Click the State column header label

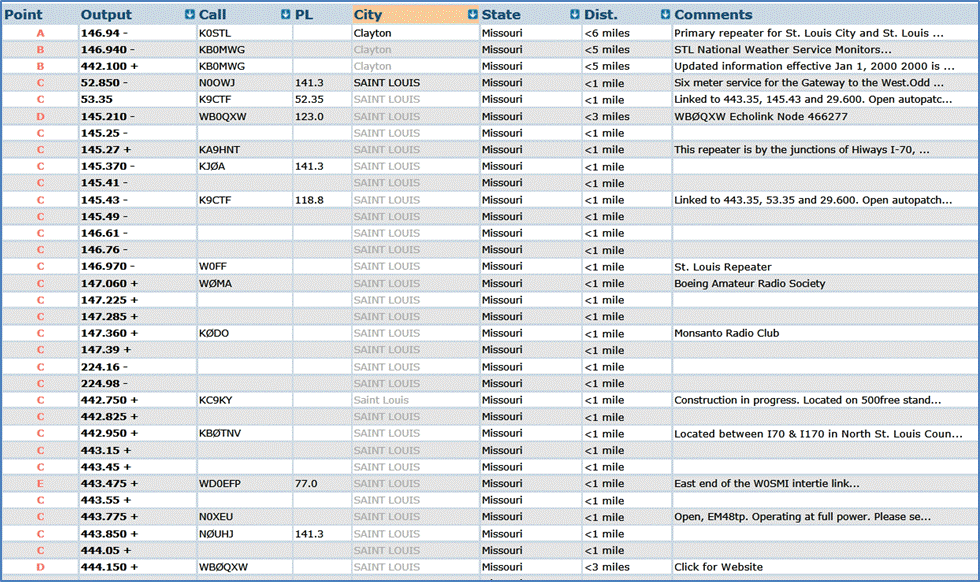501,14
